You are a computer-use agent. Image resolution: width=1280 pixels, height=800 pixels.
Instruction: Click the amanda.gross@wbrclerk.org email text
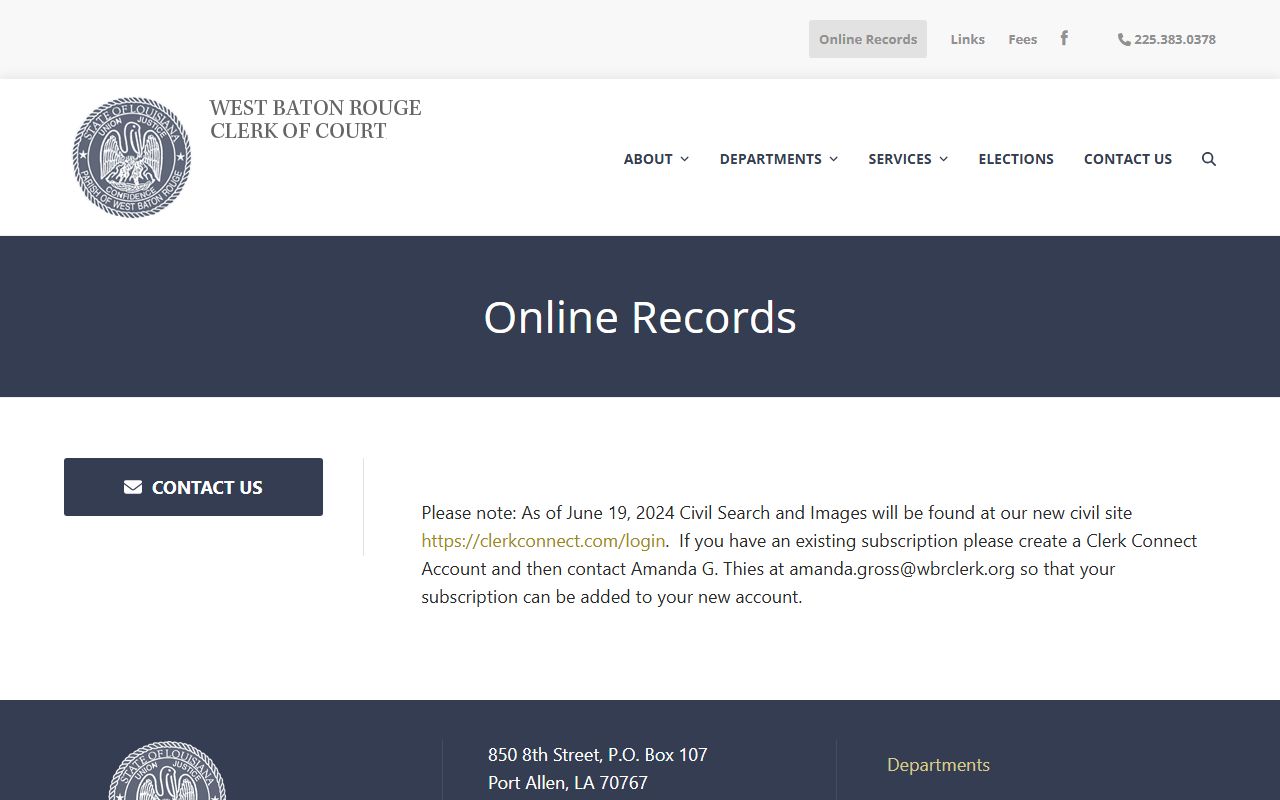click(x=902, y=569)
